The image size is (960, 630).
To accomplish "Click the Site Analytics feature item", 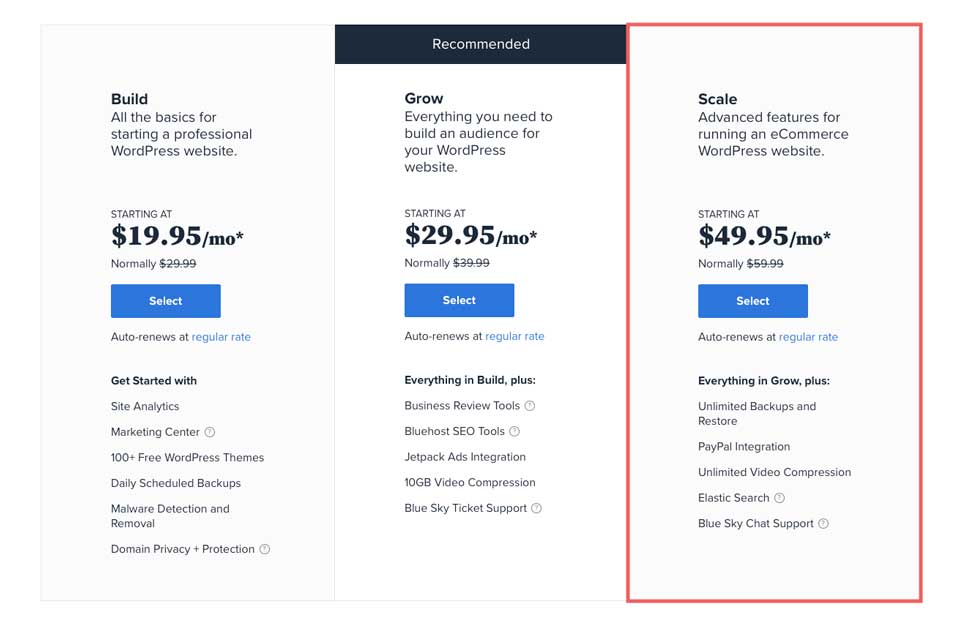I will (145, 407).
